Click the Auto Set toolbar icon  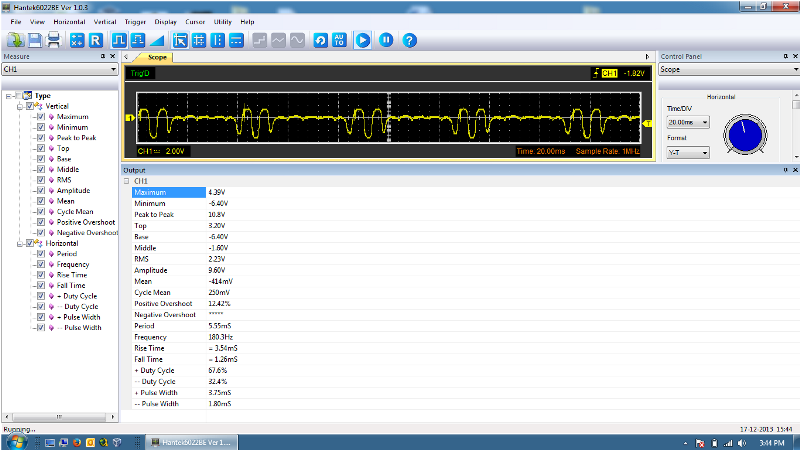click(x=338, y=40)
